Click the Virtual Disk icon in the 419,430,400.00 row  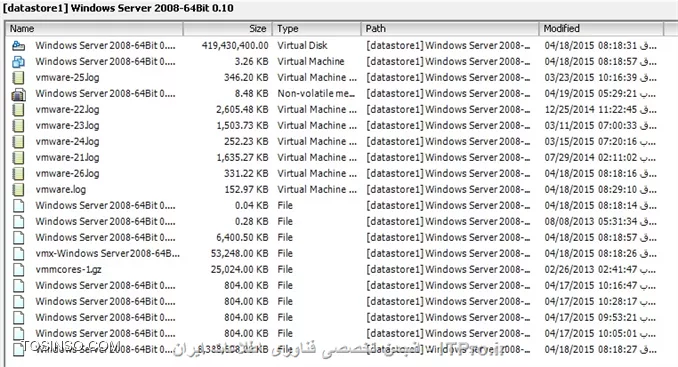point(18,45)
